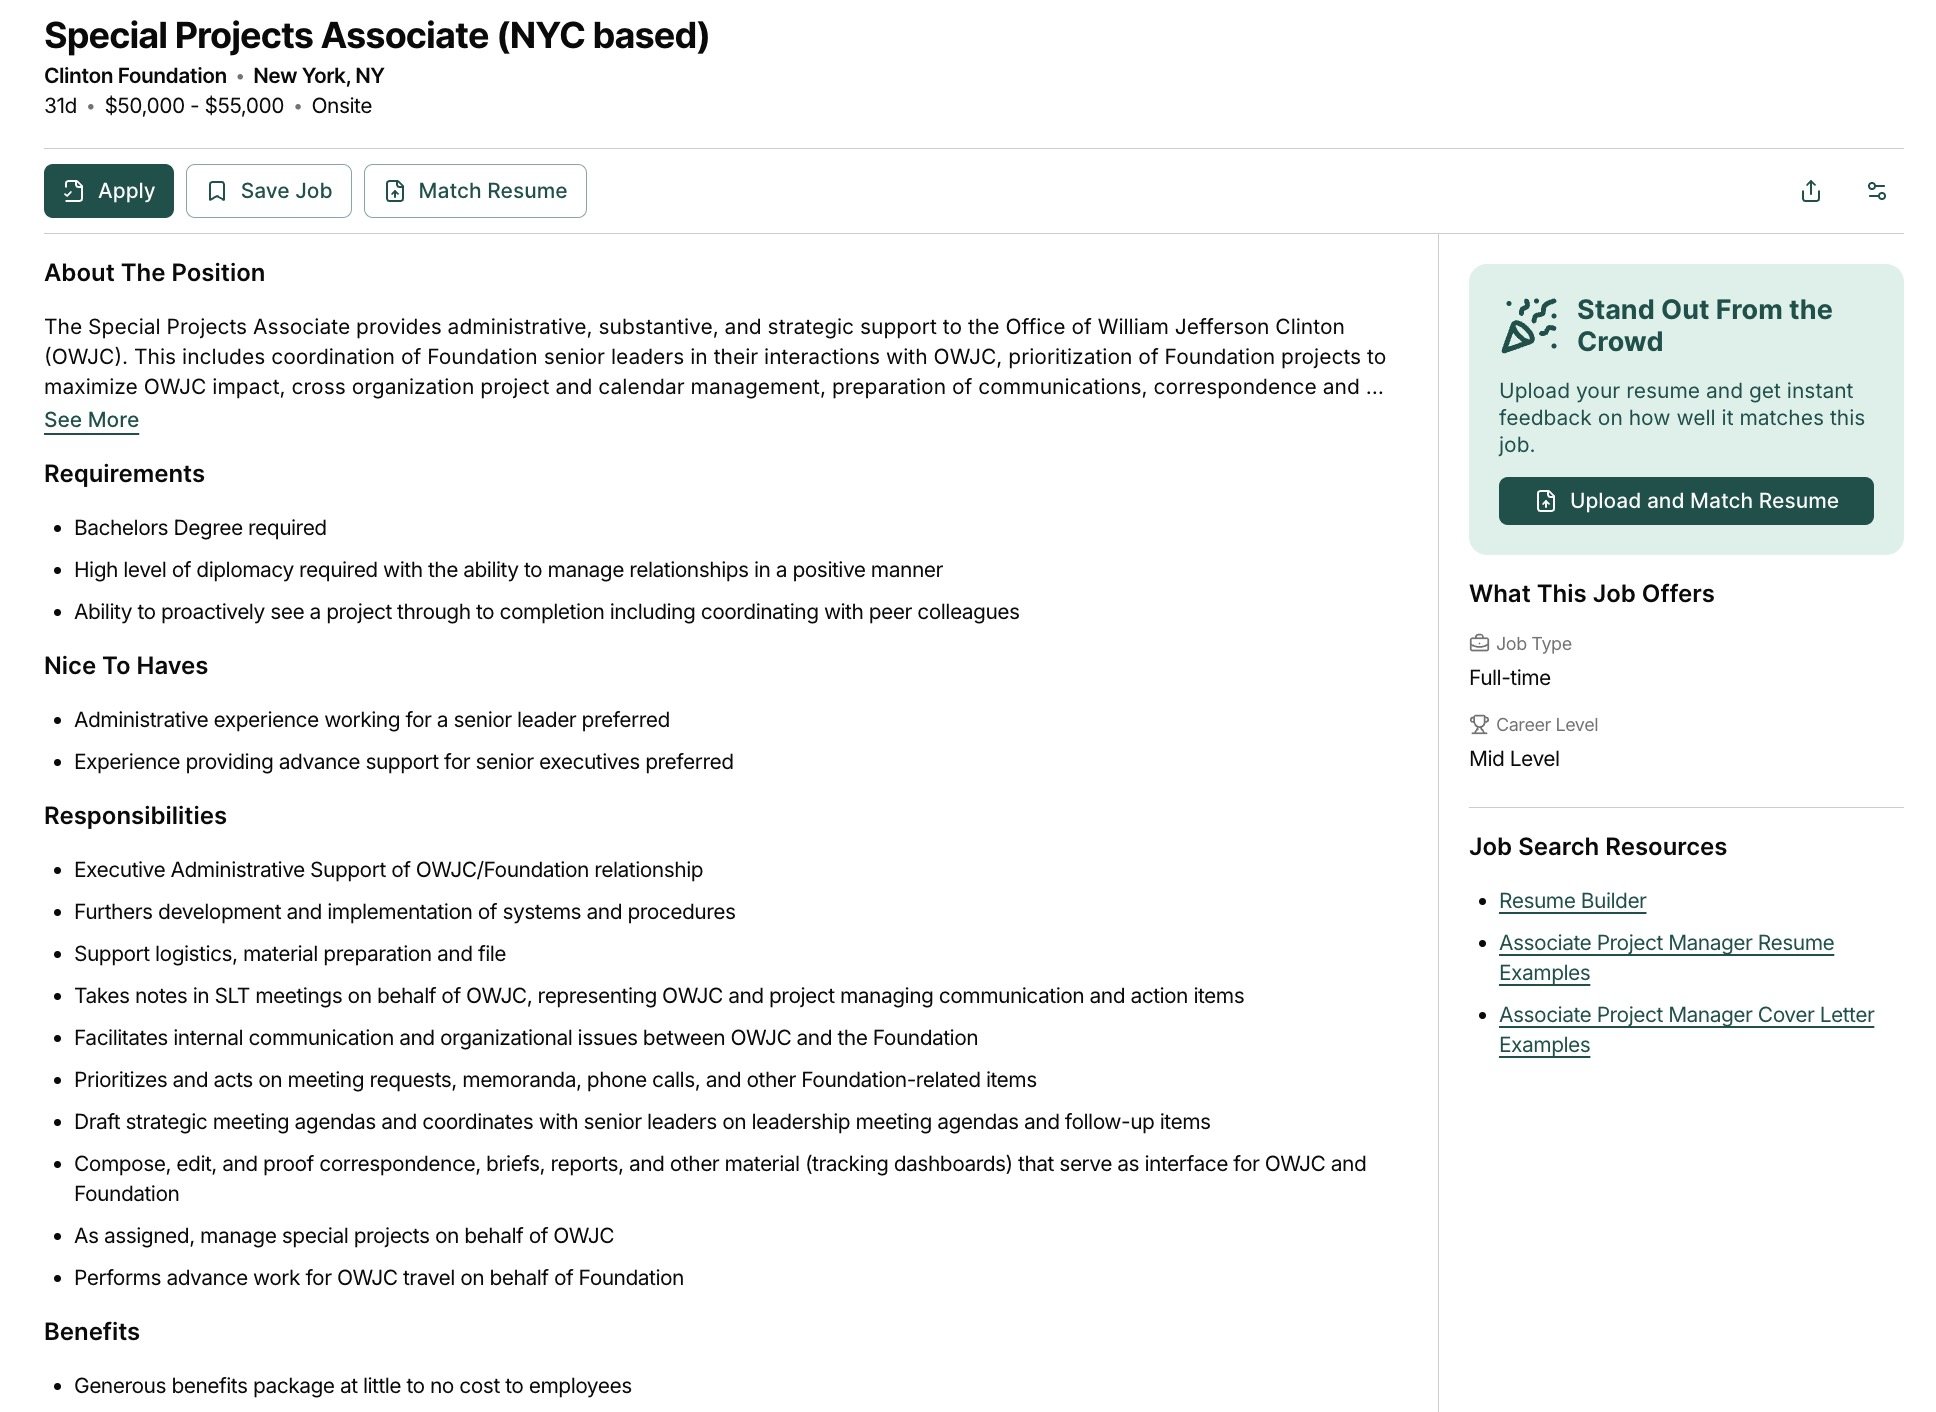Click the party popper icon in sidebar
Screen dimensions: 1936x1412
pyautogui.click(x=1529, y=325)
